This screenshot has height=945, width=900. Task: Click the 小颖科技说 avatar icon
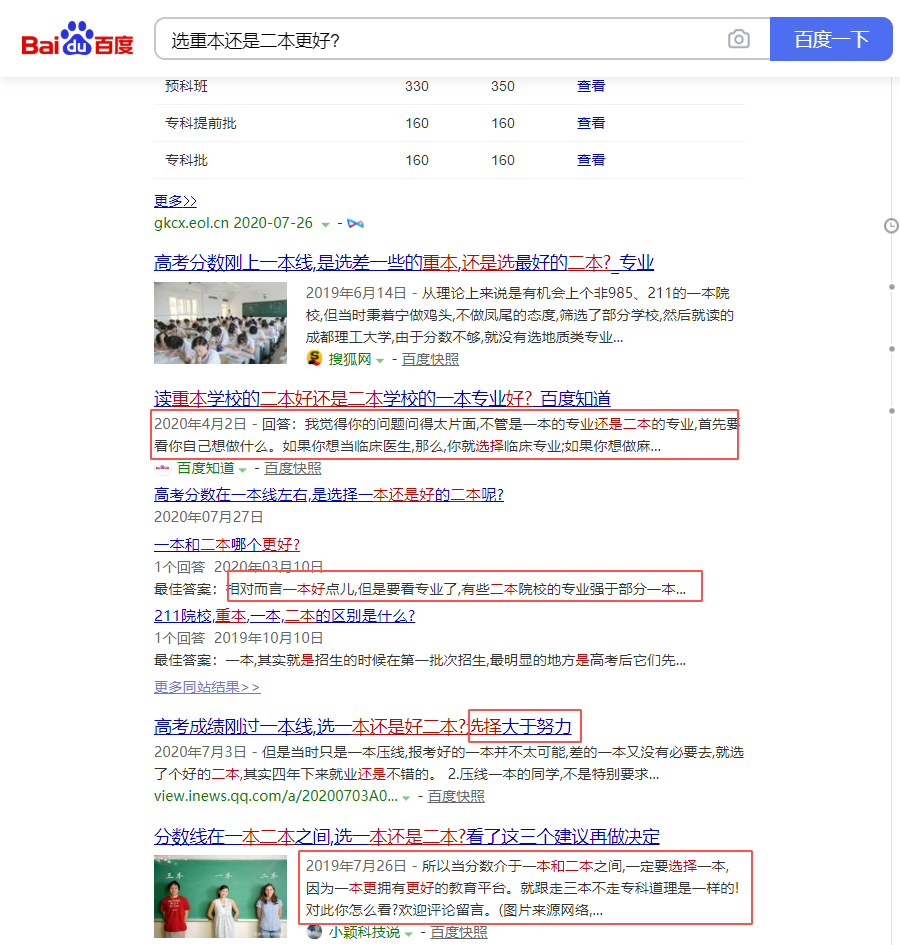click(315, 932)
